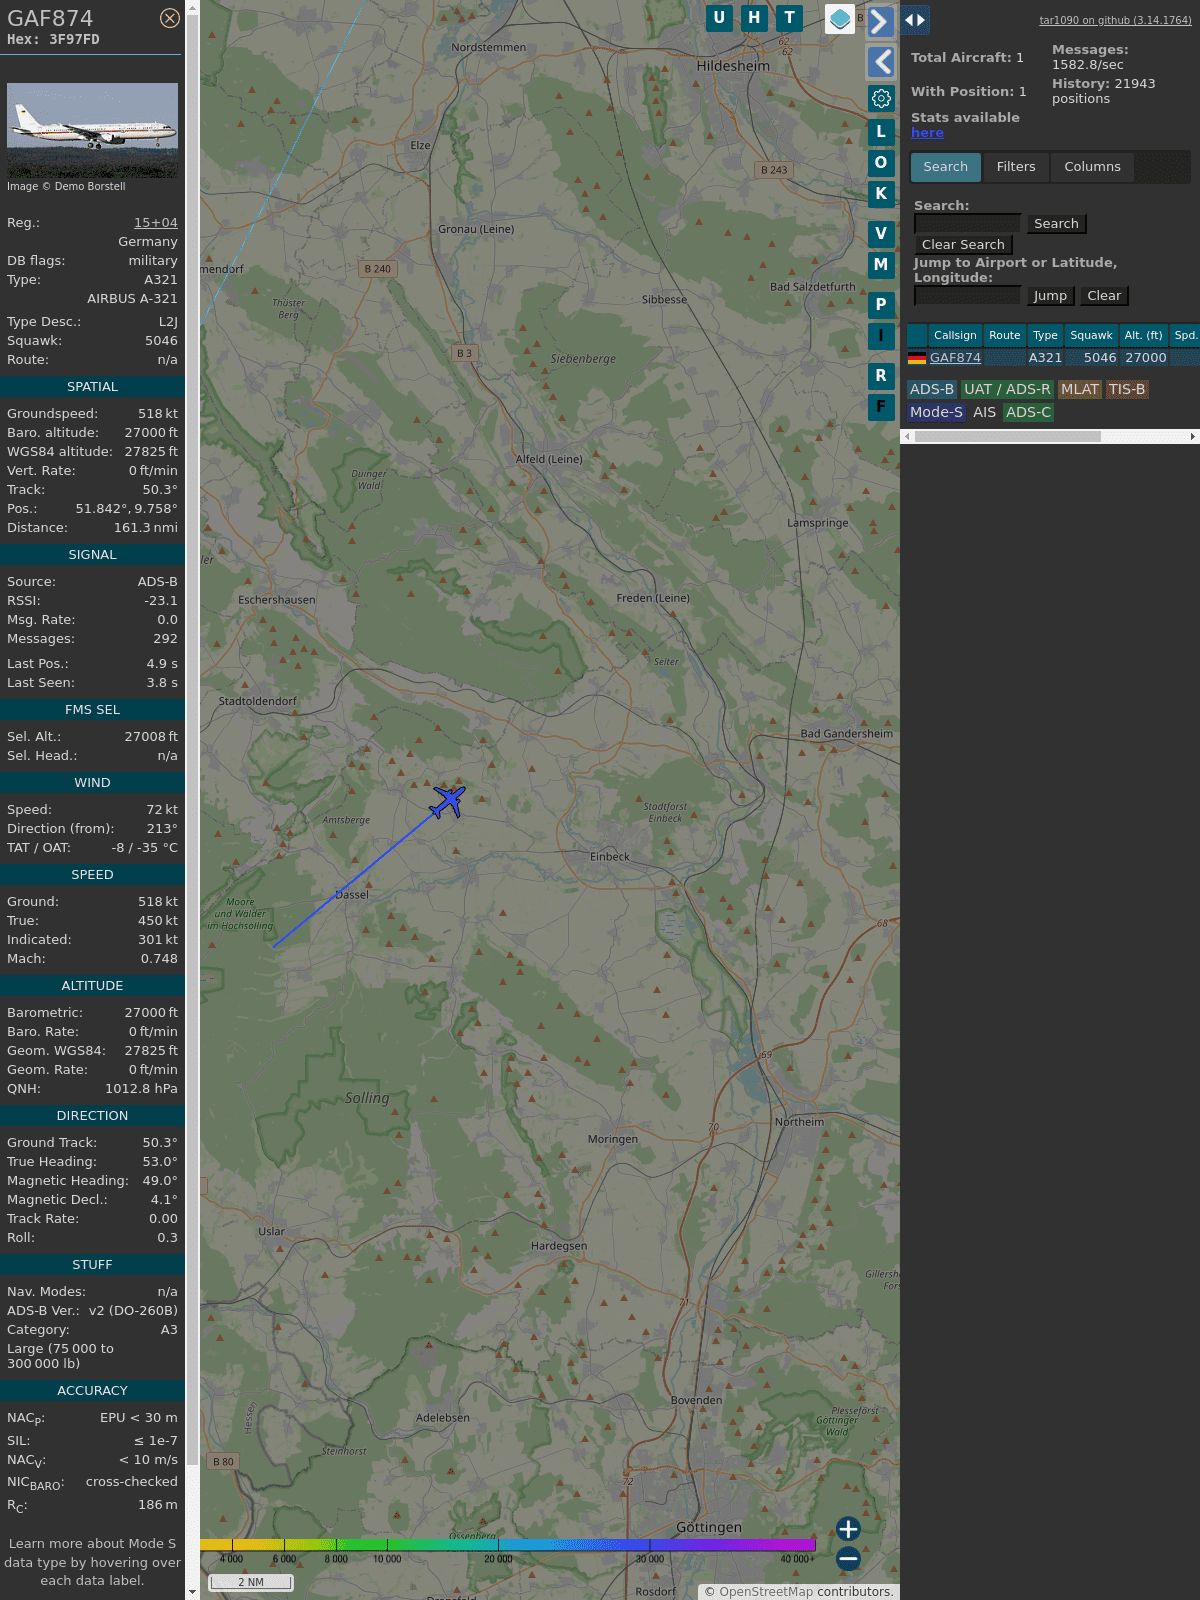The height and width of the screenshot is (1600, 1200).
Task: Select the aircraft icon on the map
Action: pos(448,801)
